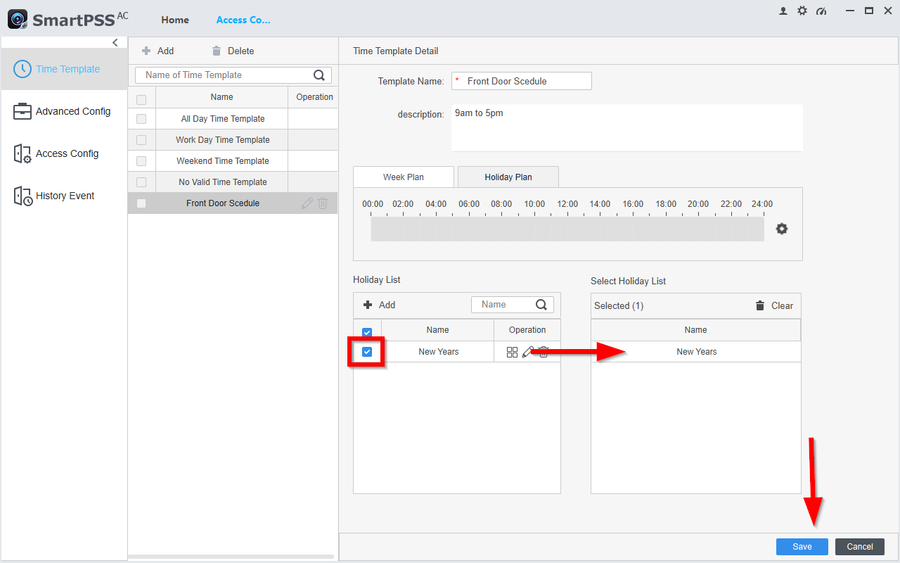Click the system performance gauge icon
900x563 pixels.
pos(821,11)
